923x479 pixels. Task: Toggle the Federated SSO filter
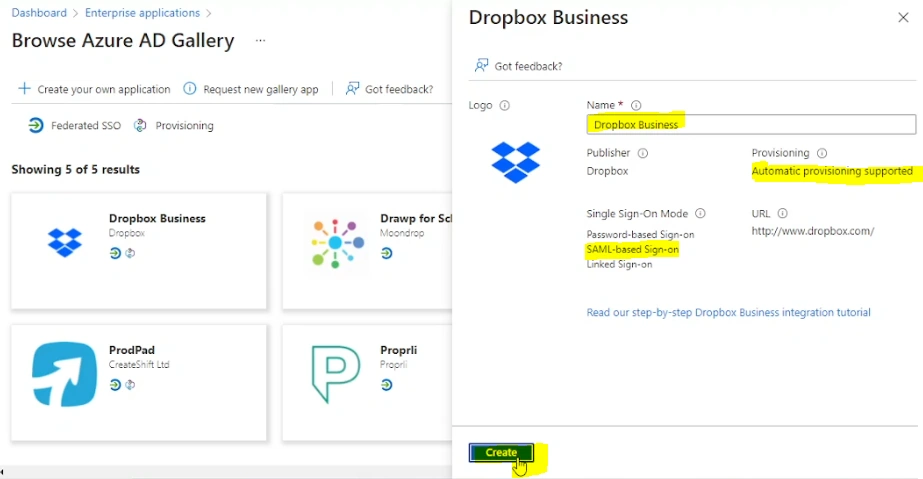74,125
